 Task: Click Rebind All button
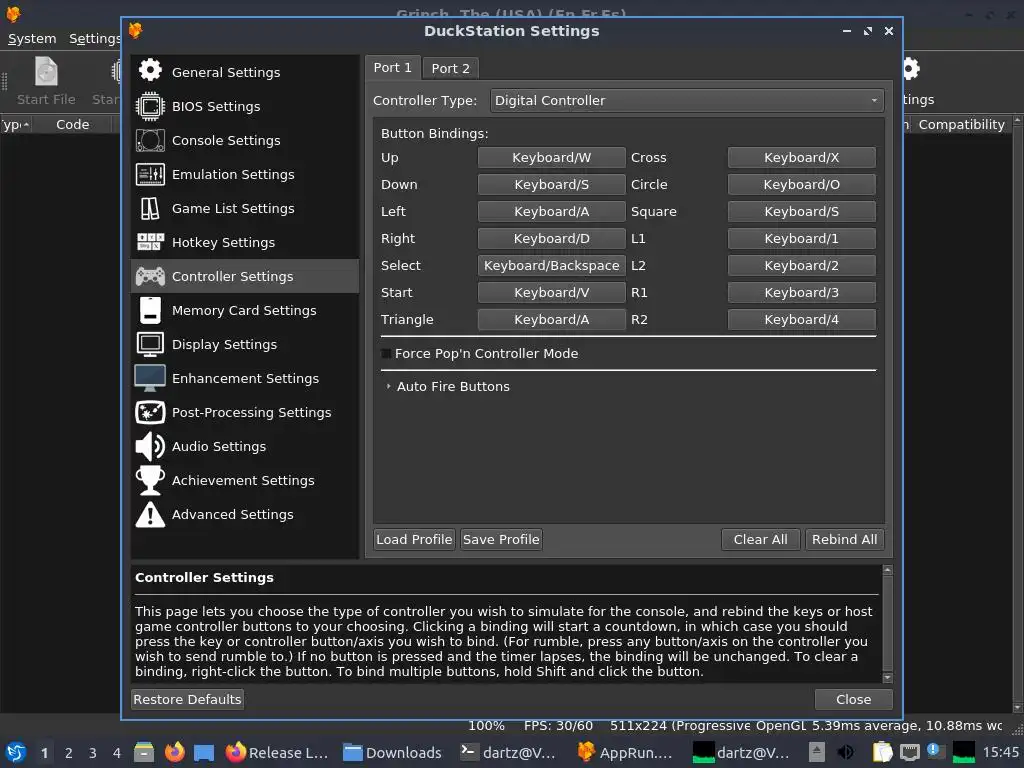click(844, 539)
